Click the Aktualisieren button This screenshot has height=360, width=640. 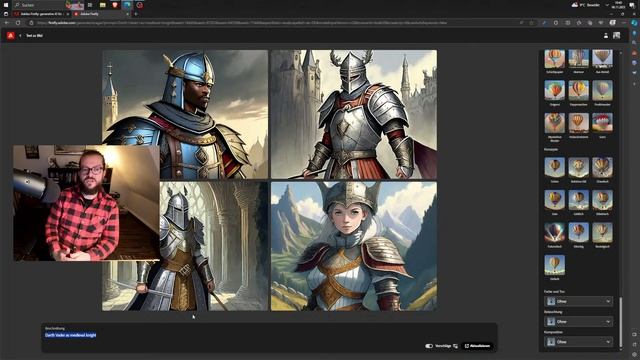tap(477, 346)
